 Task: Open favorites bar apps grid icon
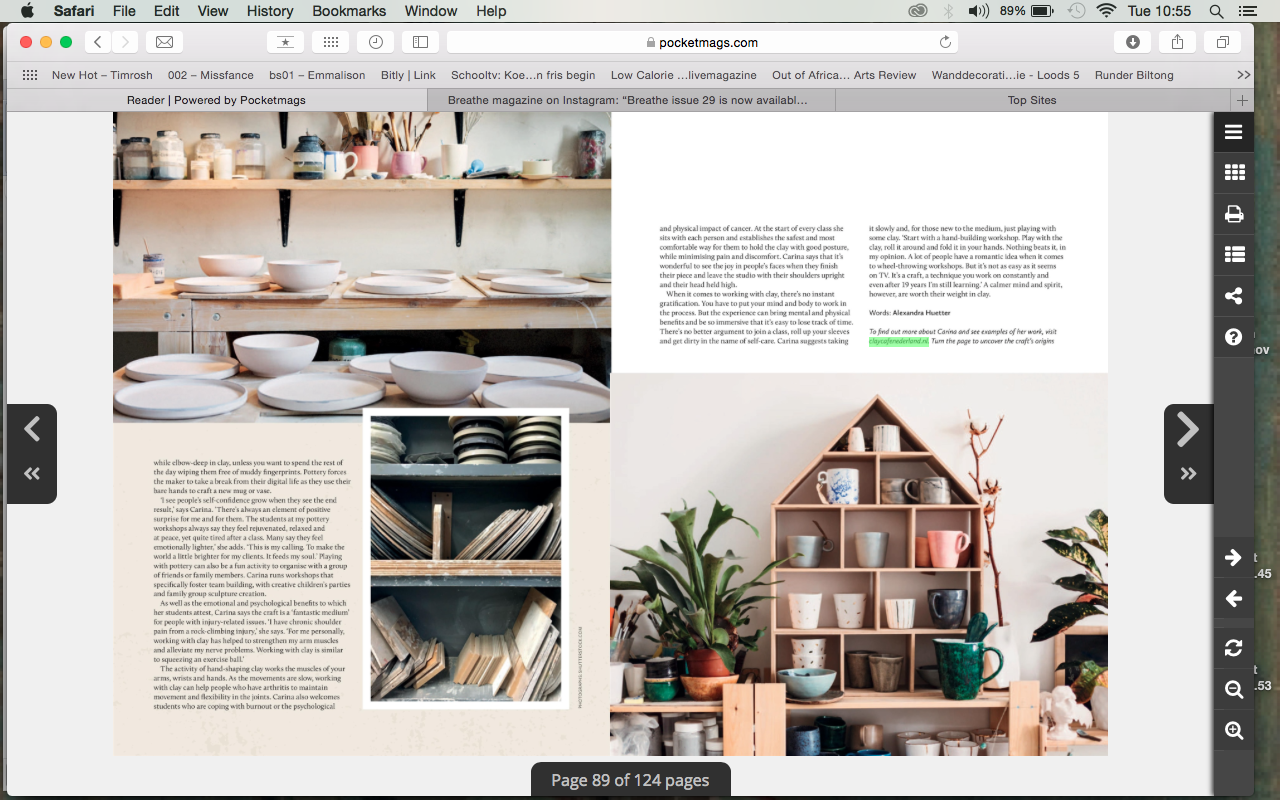point(30,75)
